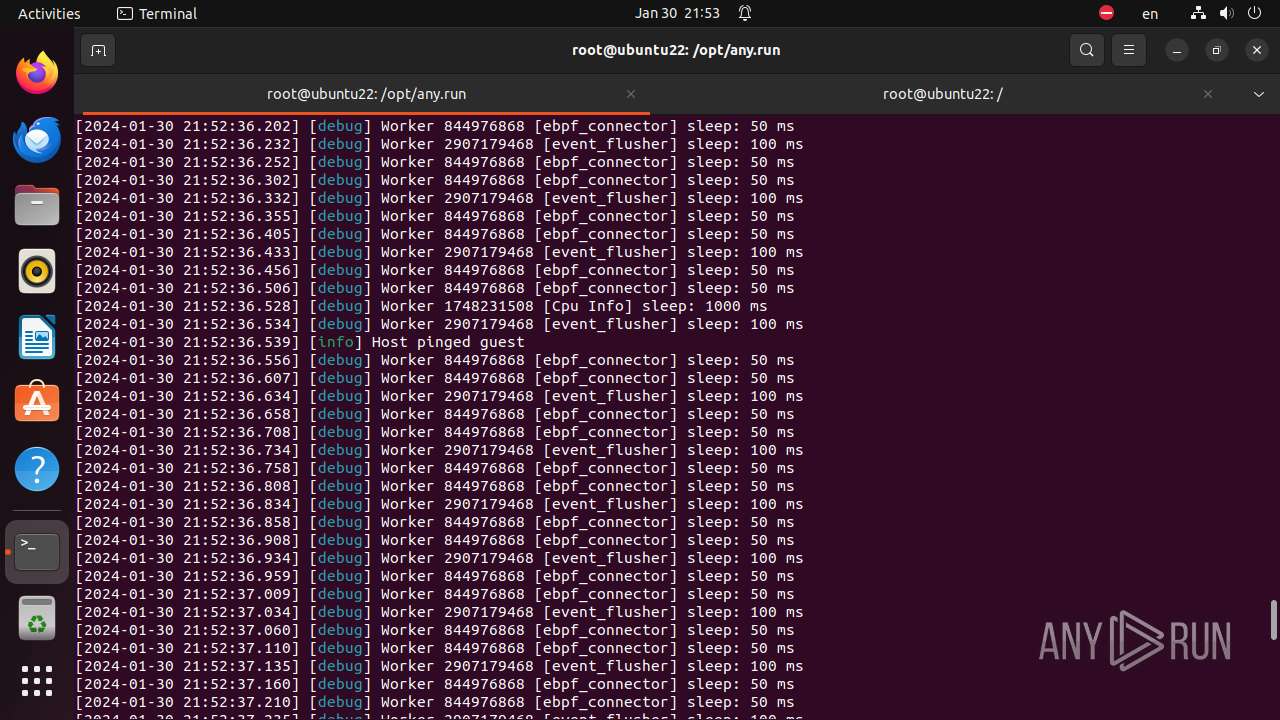Close the root@ubuntu22: / tab

coord(1208,94)
